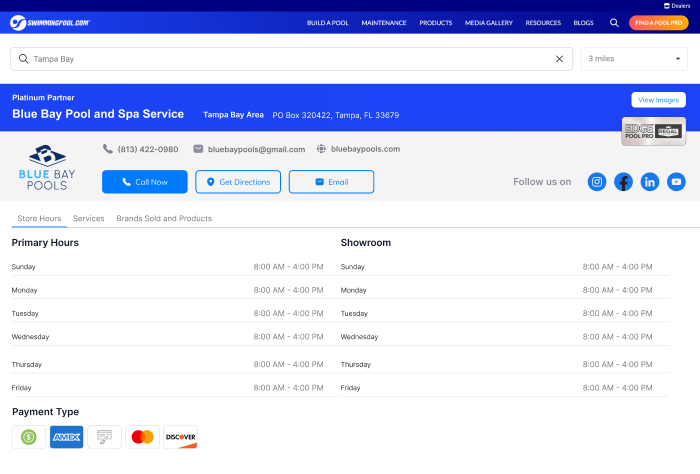Open the Dealers link at top
Viewport: 700px width, 474px height.
pyautogui.click(x=677, y=6)
